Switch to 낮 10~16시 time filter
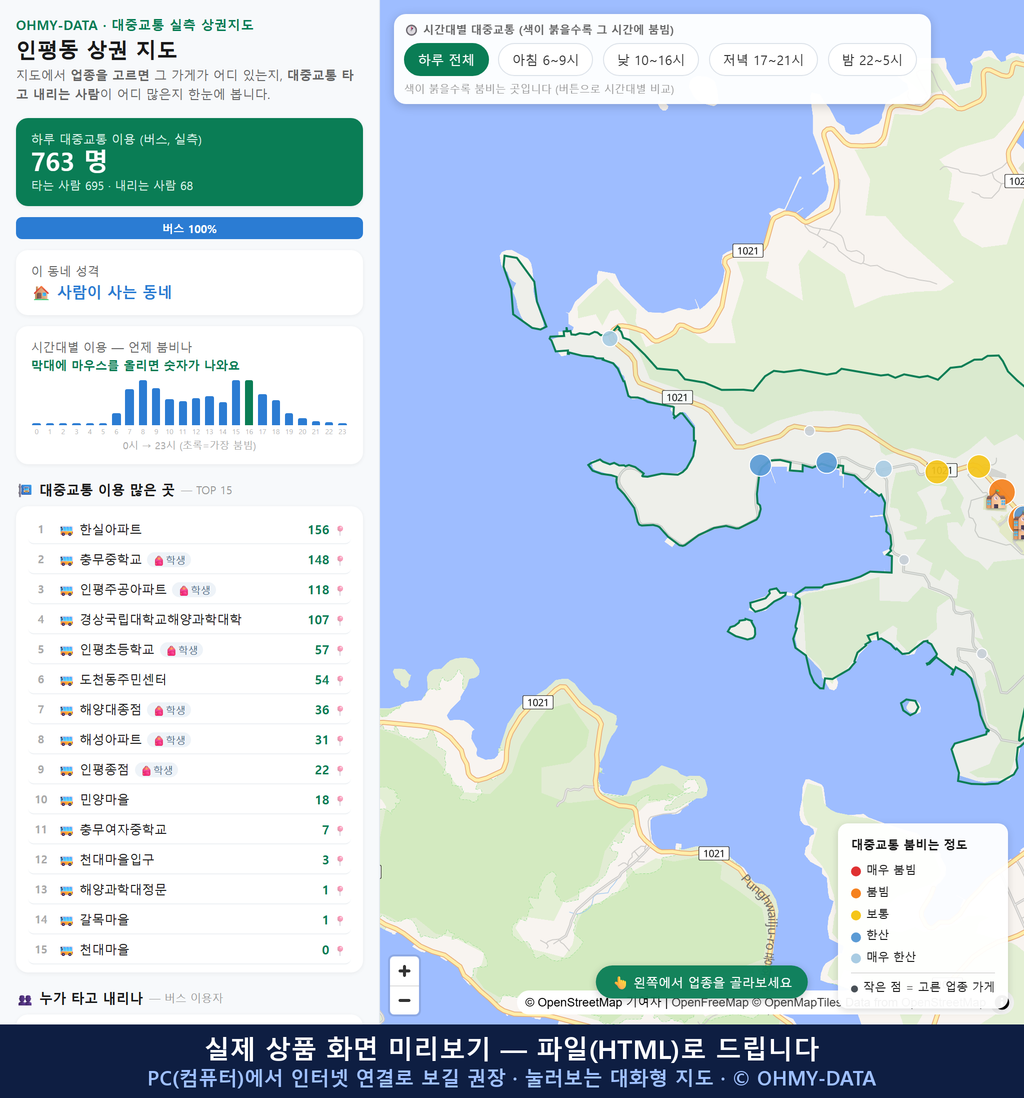This screenshot has height=1098, width=1024. pyautogui.click(x=651, y=60)
